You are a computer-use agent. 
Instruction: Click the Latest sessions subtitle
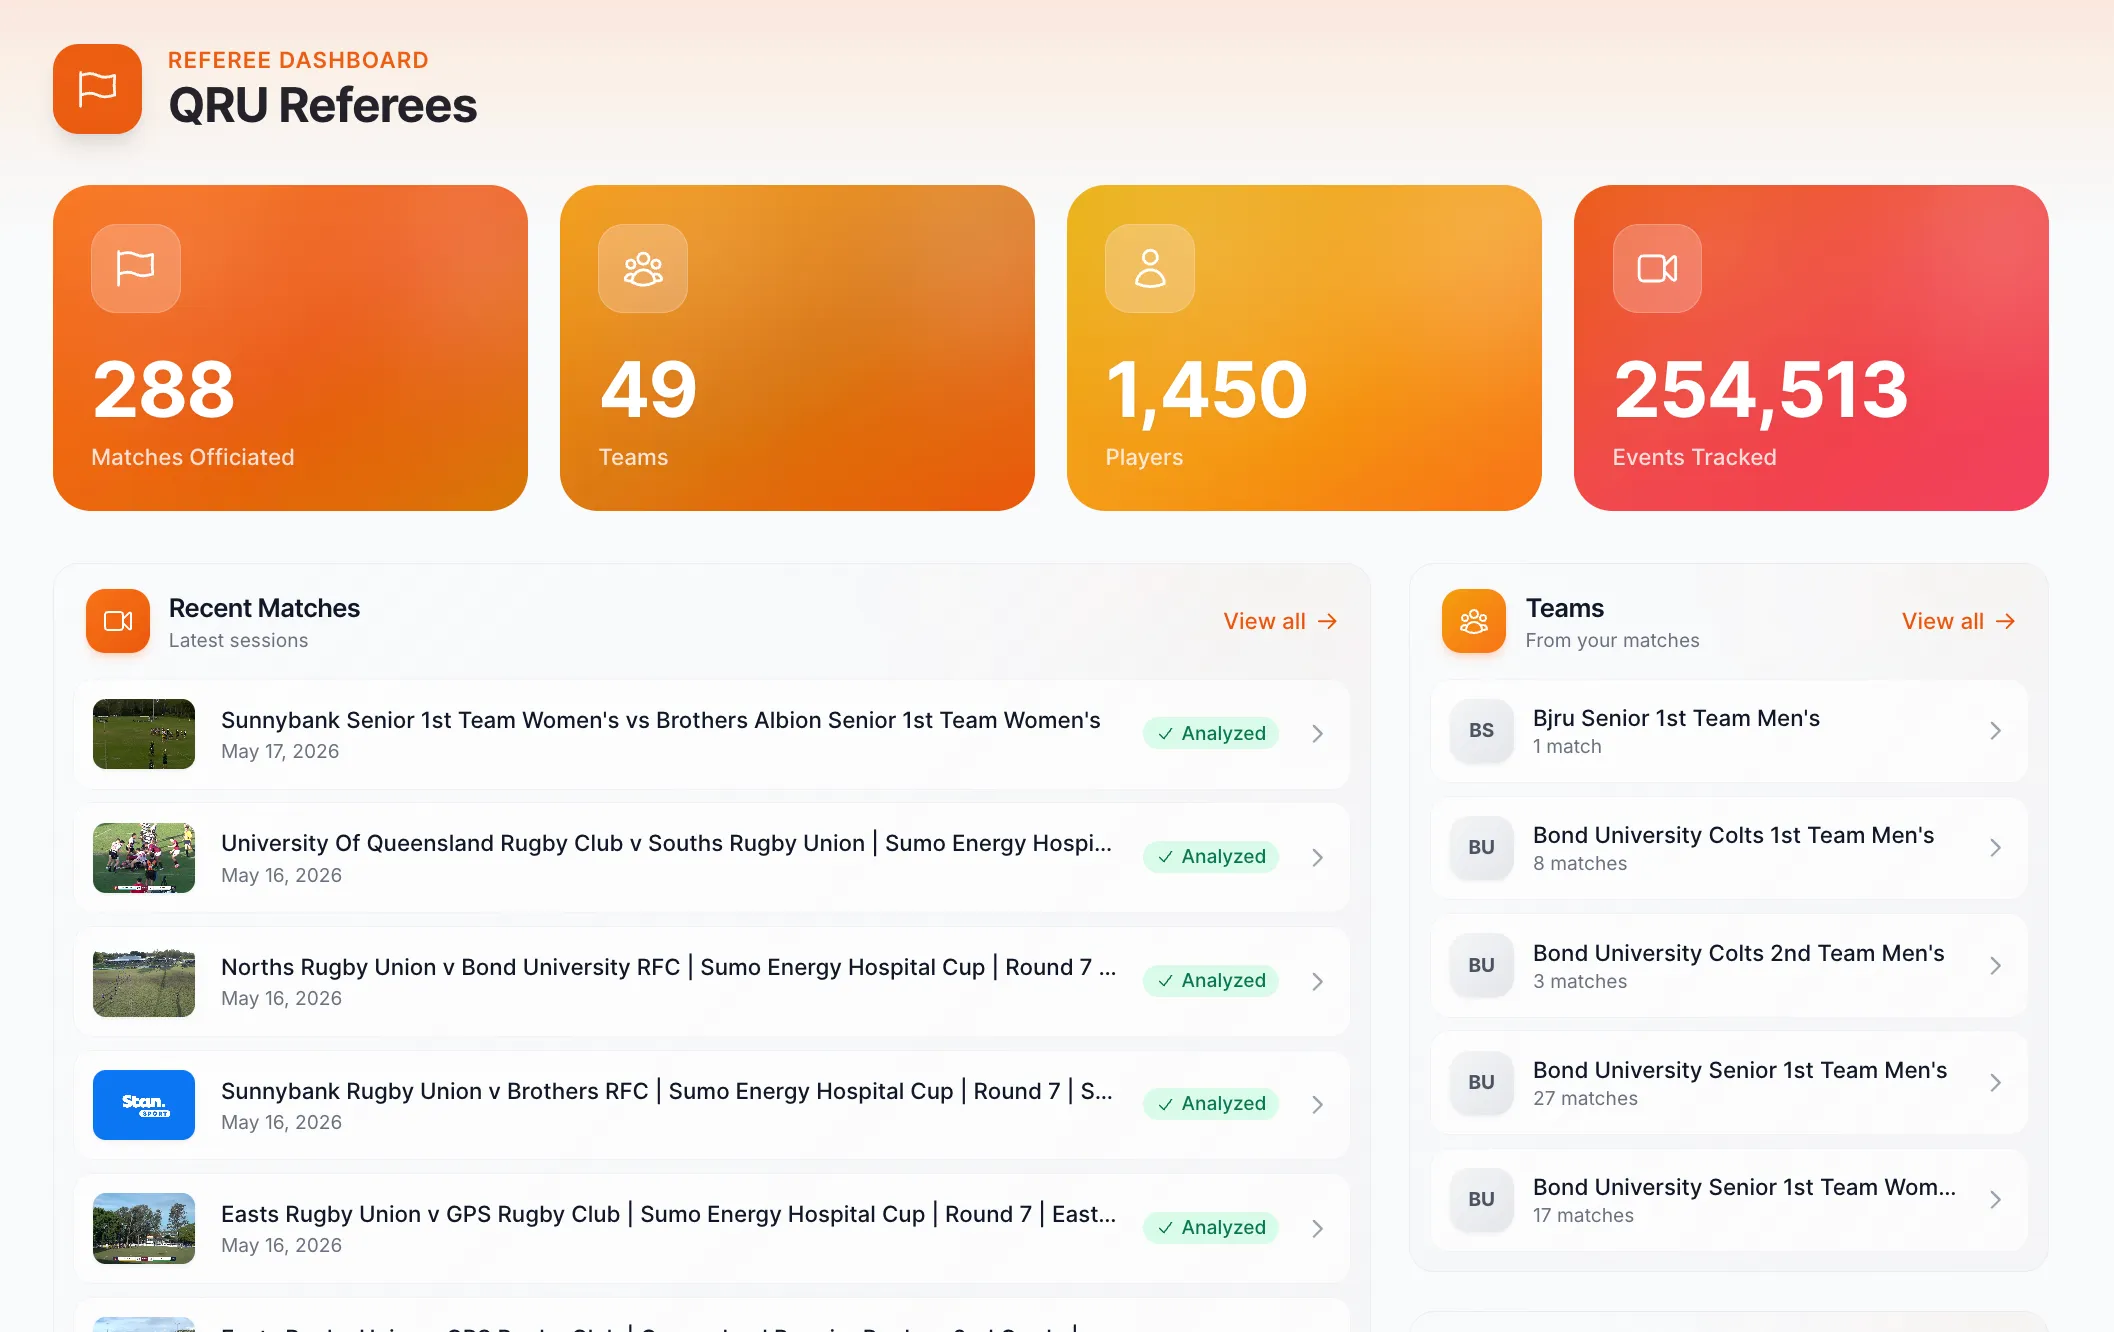(238, 640)
